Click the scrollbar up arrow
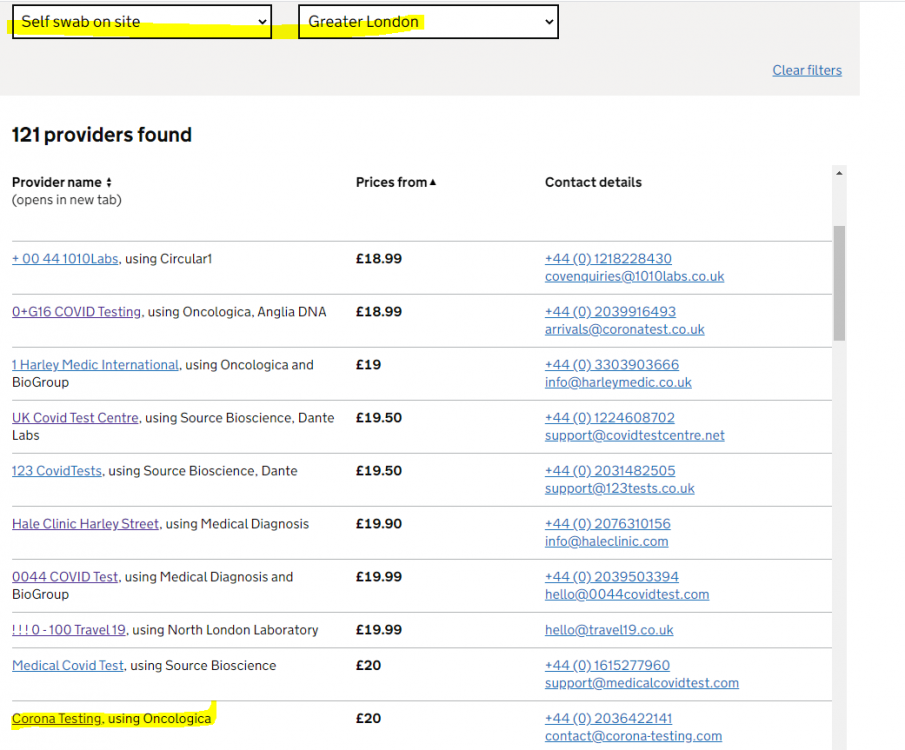 839,173
